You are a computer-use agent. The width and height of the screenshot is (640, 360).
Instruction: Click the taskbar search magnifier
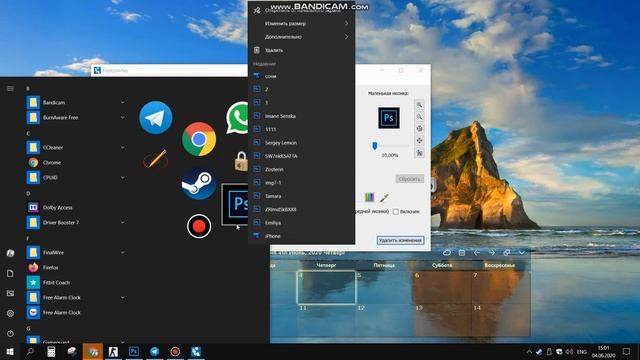[30, 351]
